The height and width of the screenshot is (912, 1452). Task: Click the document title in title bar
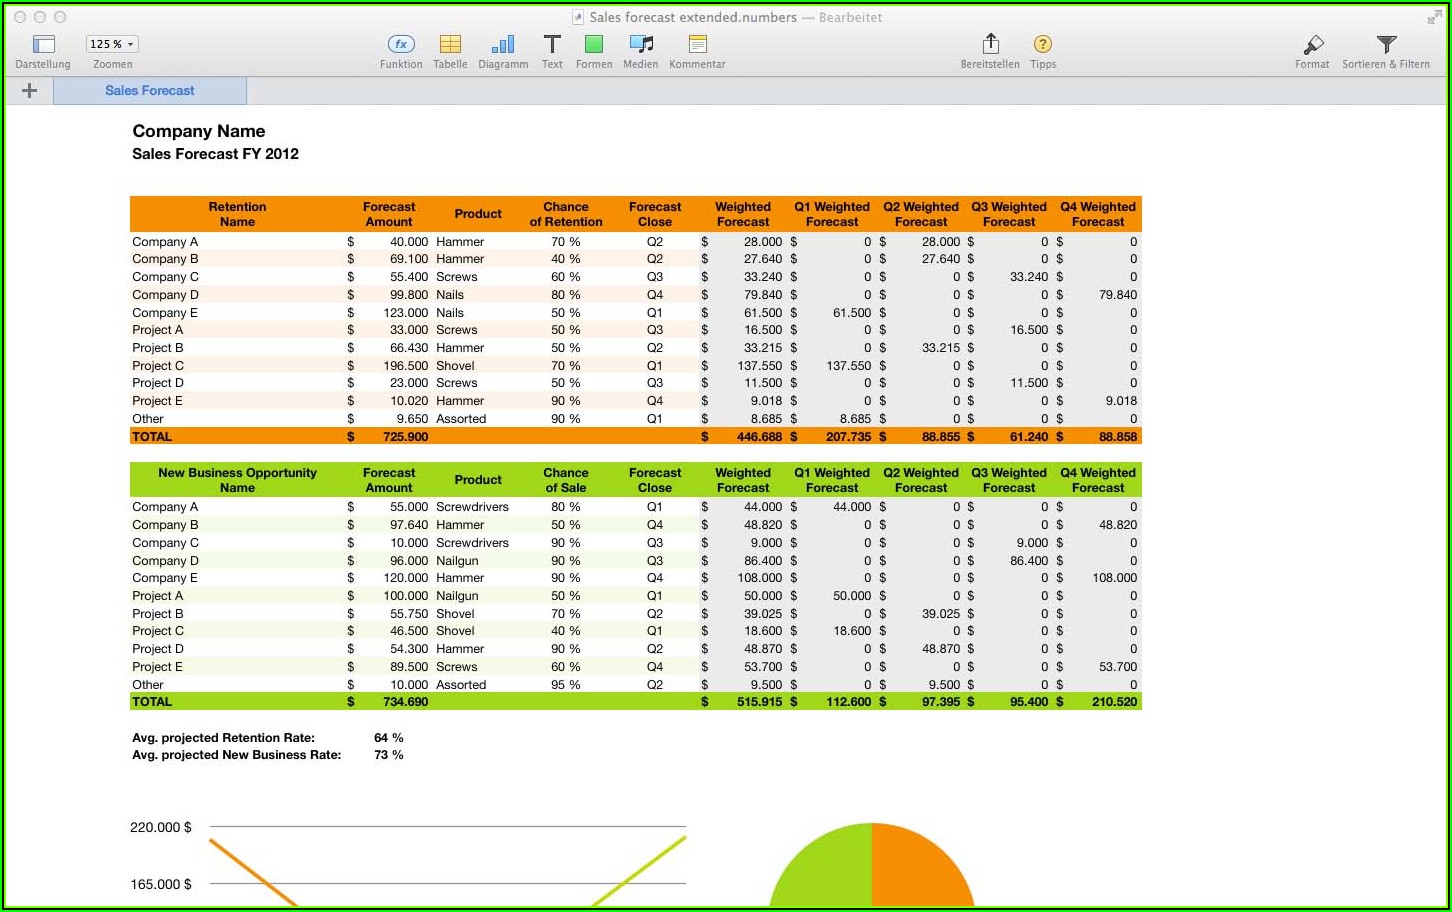(x=692, y=17)
